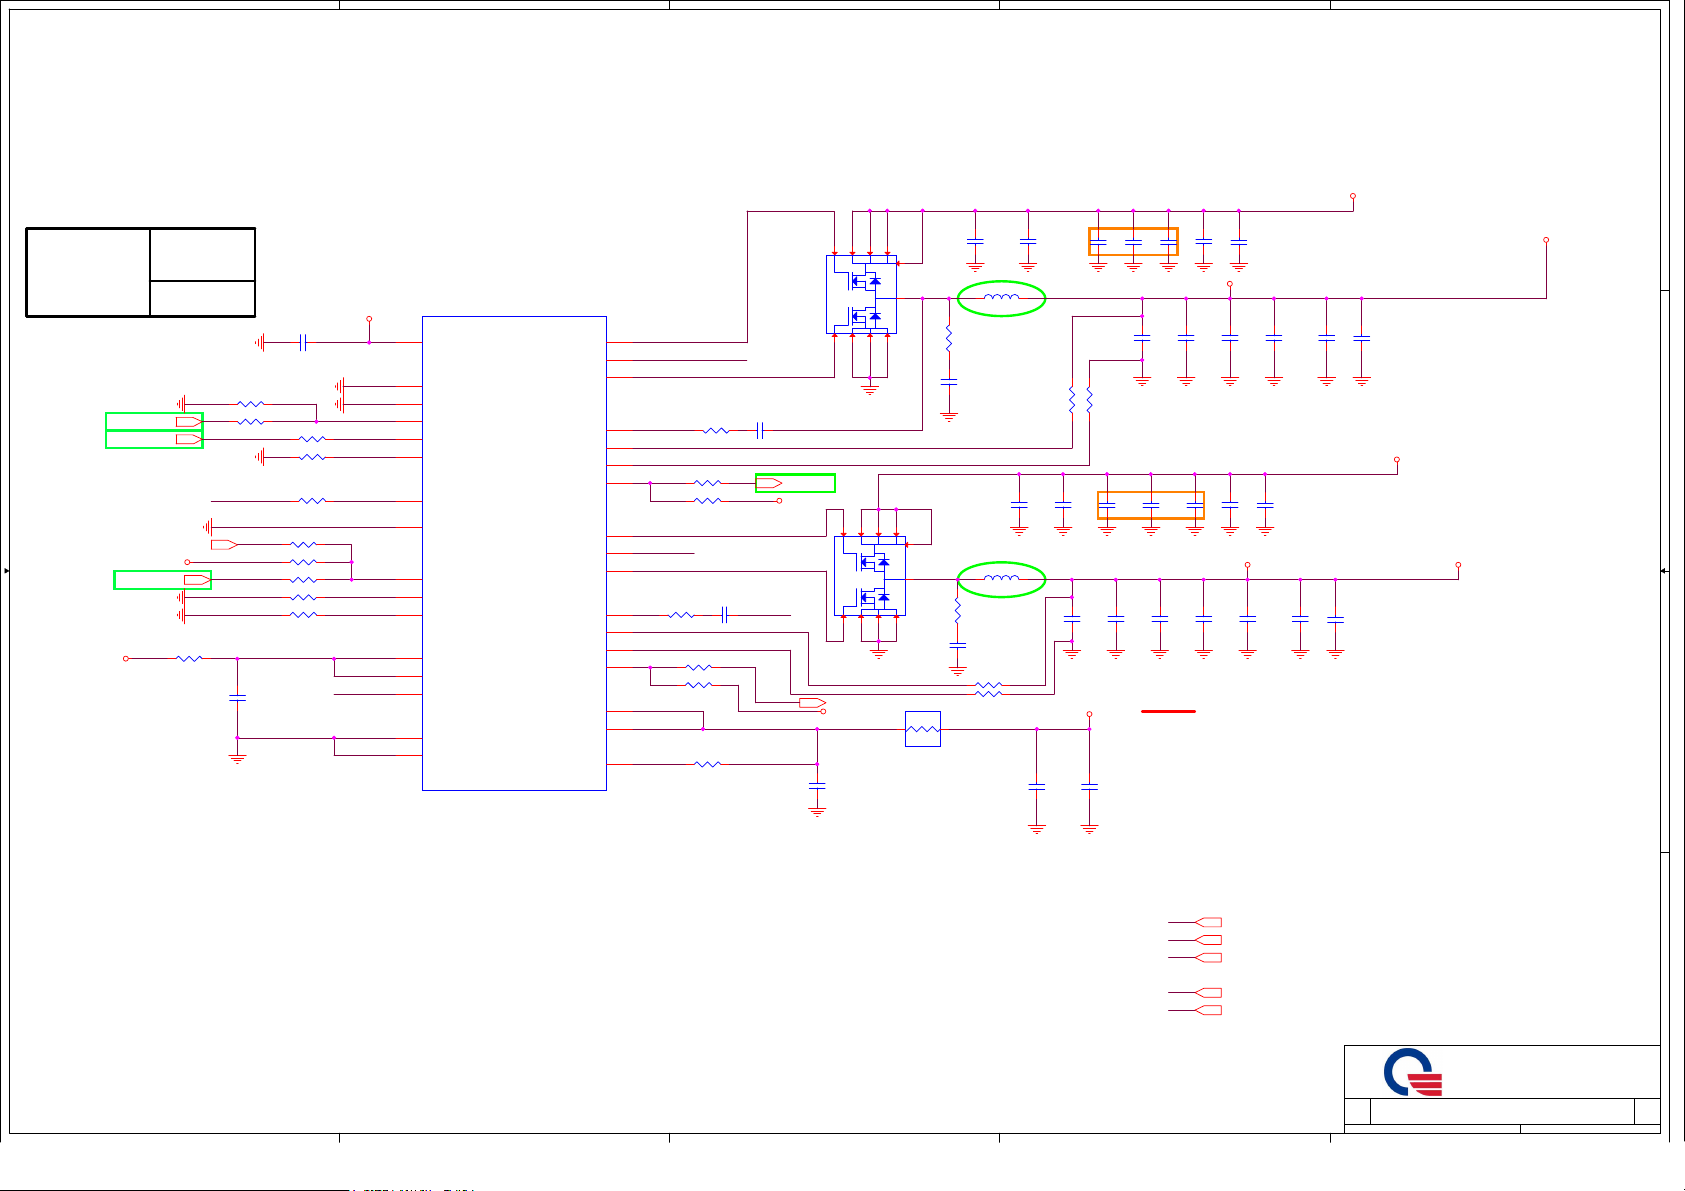Pick the lower orange-boxed capacitor group
This screenshot has width=1685, height=1191.
(1151, 505)
